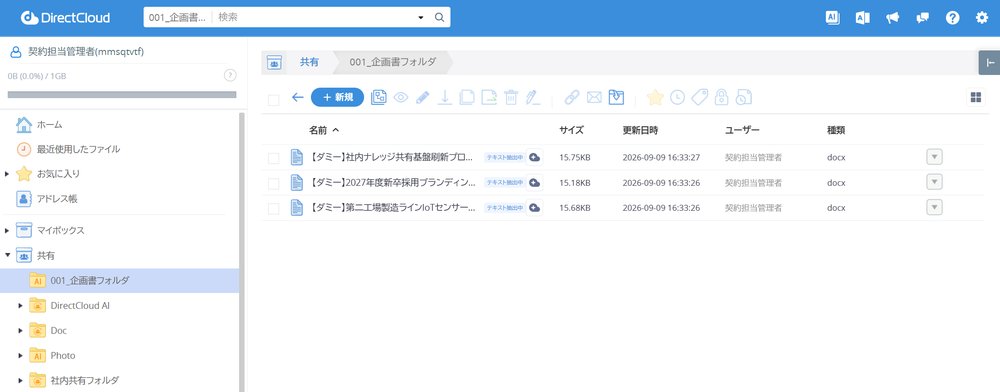The image size is (1000, 392).
Task: Open row menu for 2027年度新卒採用 file
Action: [934, 182]
